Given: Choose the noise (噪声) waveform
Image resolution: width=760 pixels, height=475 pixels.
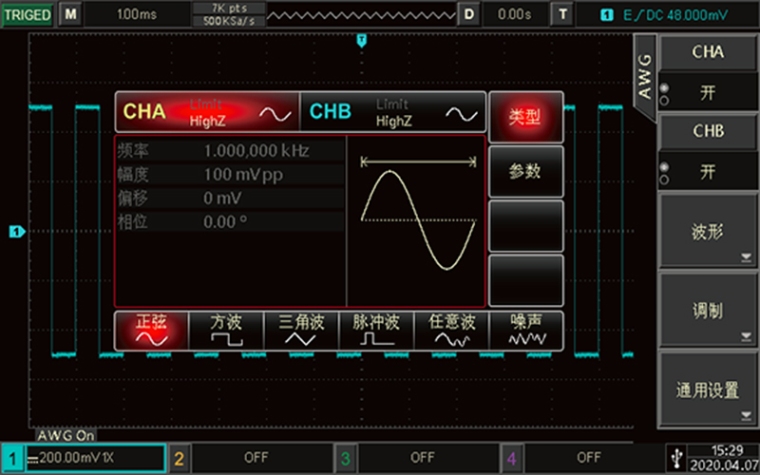Looking at the screenshot, I should pos(524,330).
